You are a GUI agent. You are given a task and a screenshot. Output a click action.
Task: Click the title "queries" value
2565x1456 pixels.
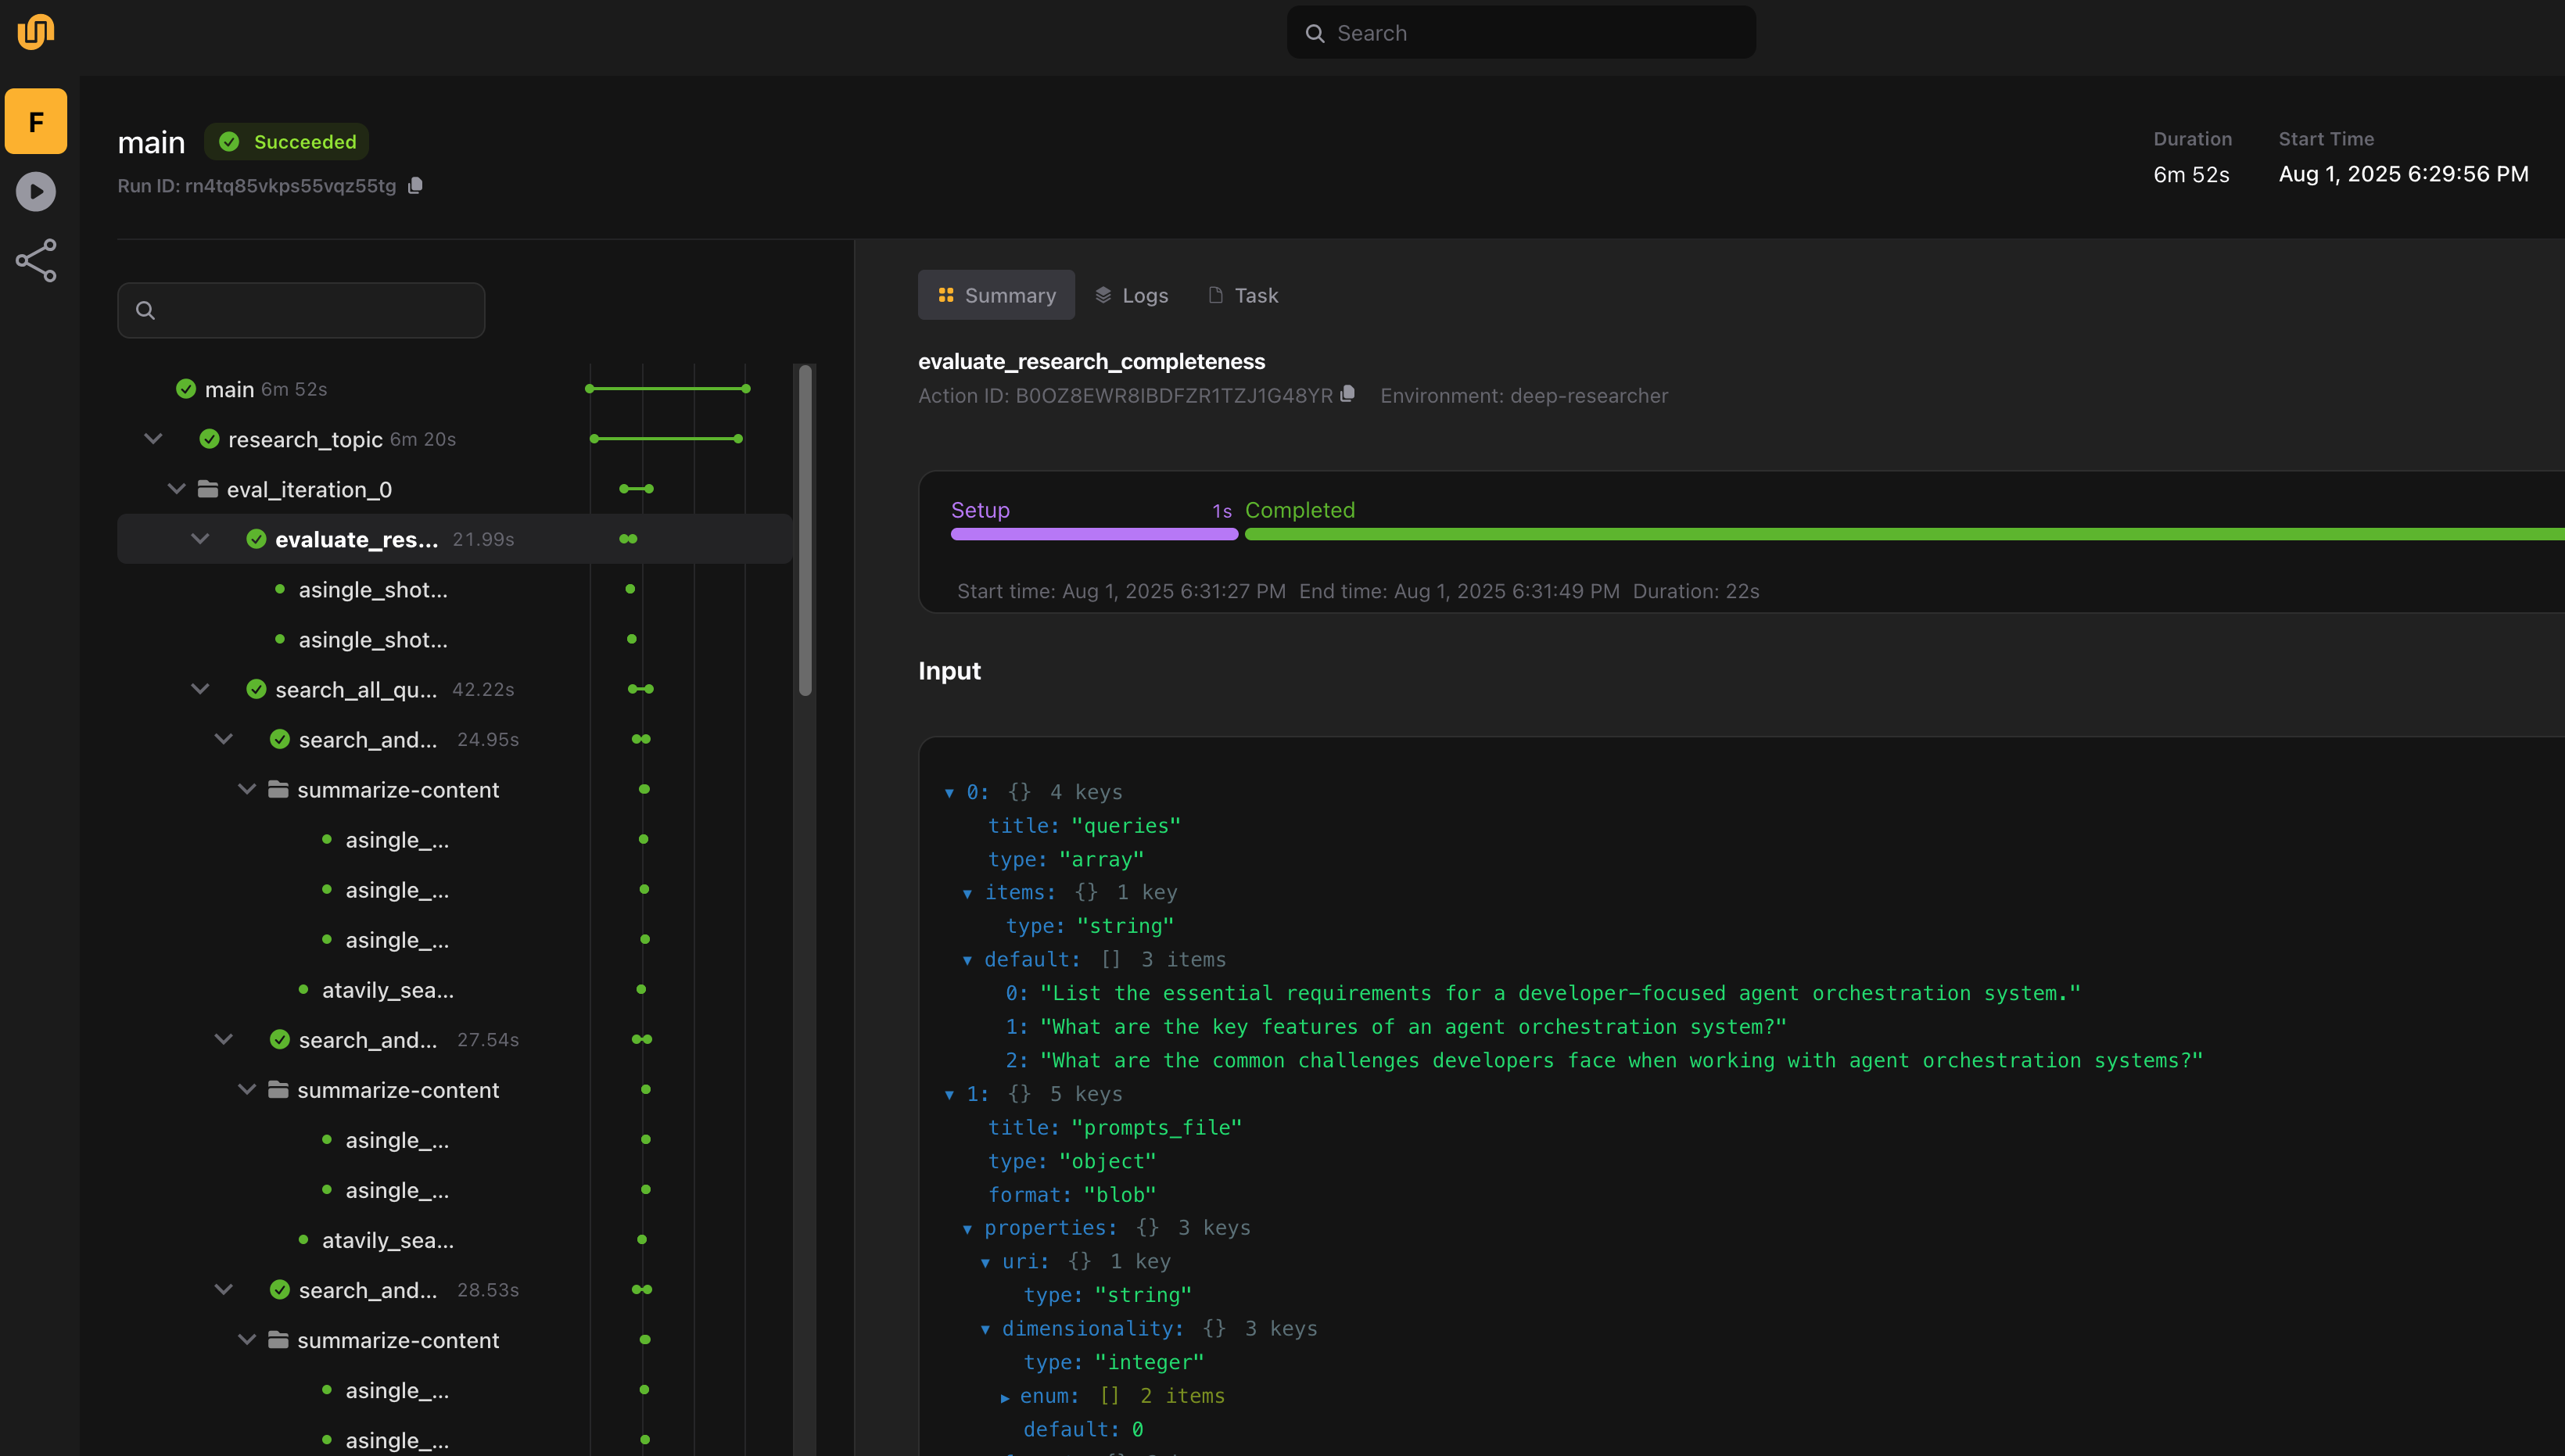1126,826
